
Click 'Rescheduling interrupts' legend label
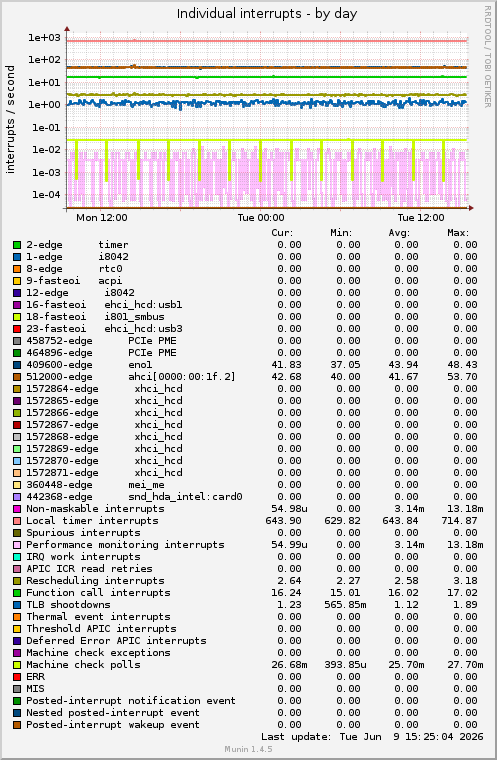coord(96,581)
